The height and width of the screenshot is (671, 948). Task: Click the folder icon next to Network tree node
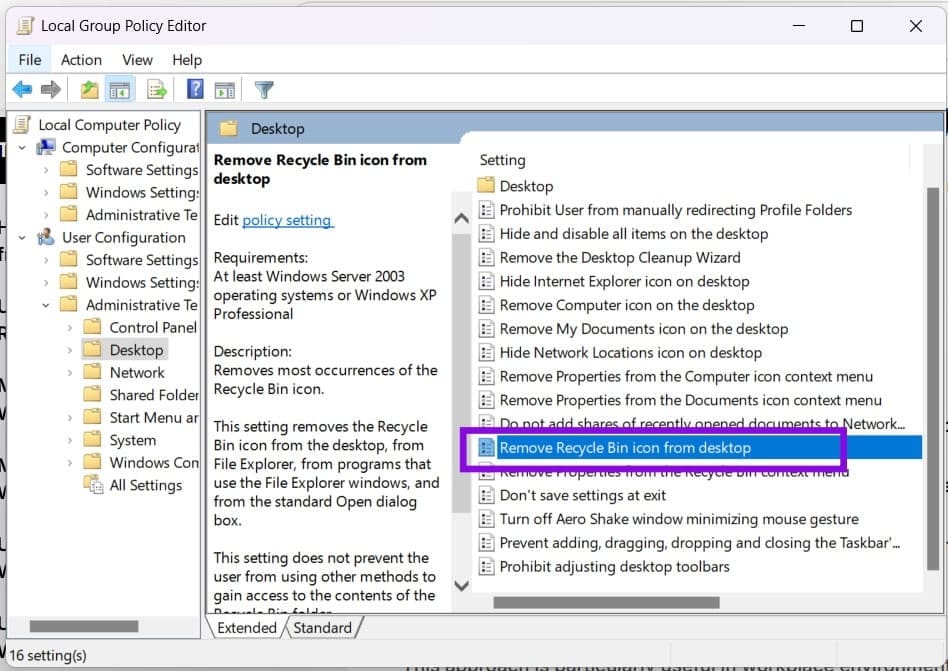click(x=92, y=372)
